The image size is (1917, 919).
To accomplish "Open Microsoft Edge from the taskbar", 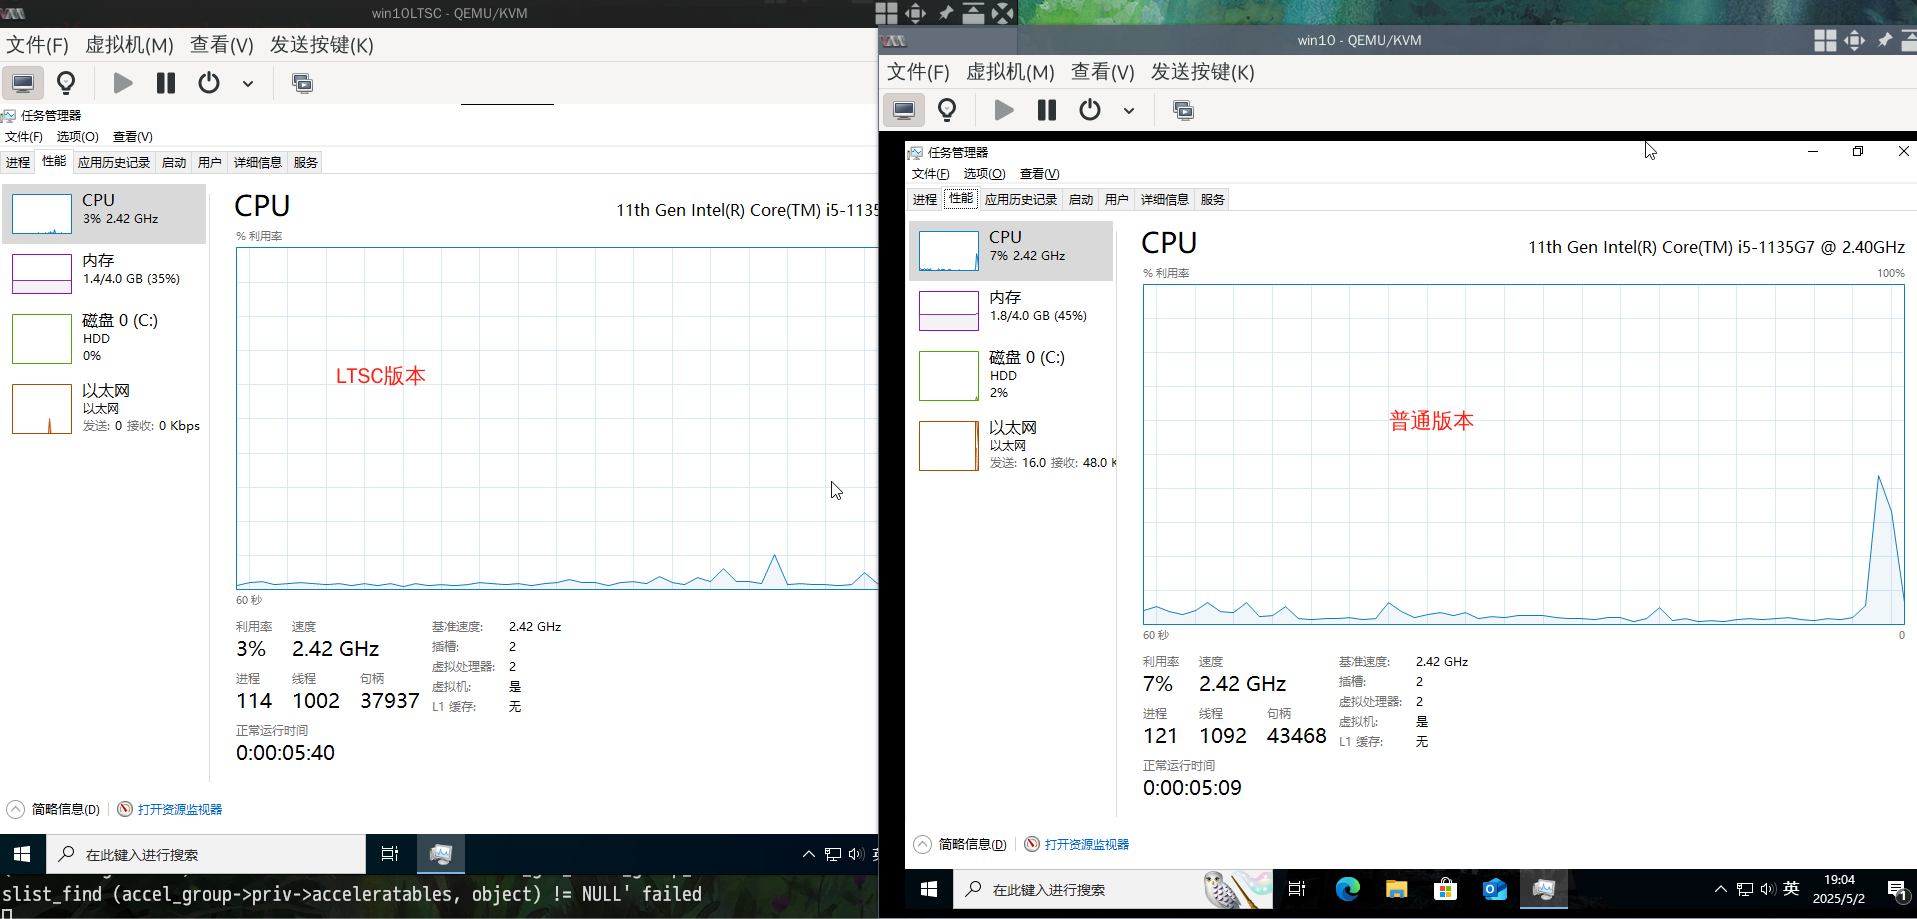I will coord(1347,889).
